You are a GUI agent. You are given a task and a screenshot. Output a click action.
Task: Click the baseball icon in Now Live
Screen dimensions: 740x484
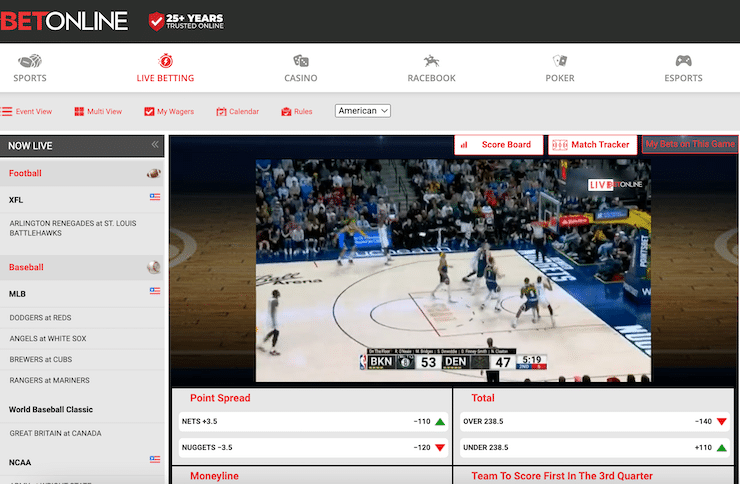coord(153,267)
